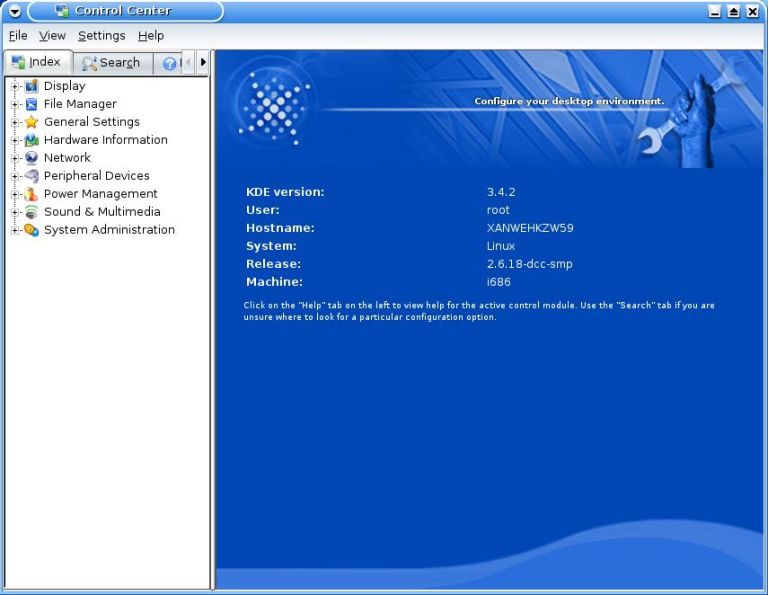The height and width of the screenshot is (595, 768).
Task: Open the title bar window menu icon
Action: pos(15,11)
